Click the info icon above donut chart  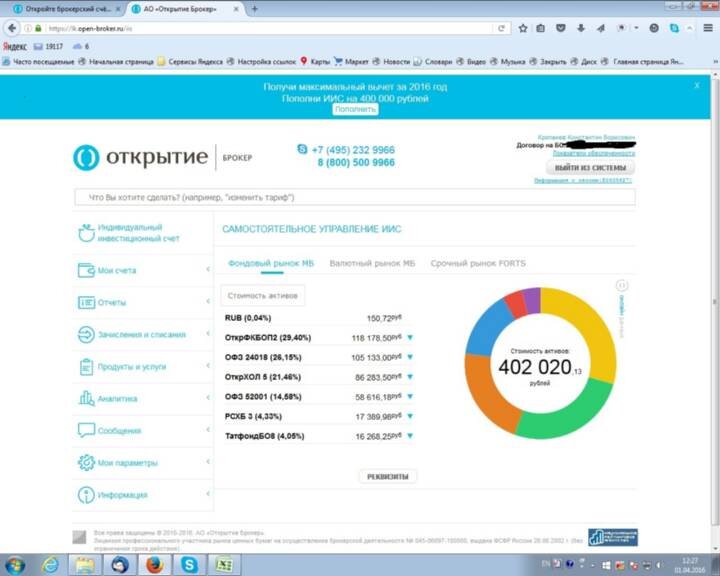(x=621, y=286)
